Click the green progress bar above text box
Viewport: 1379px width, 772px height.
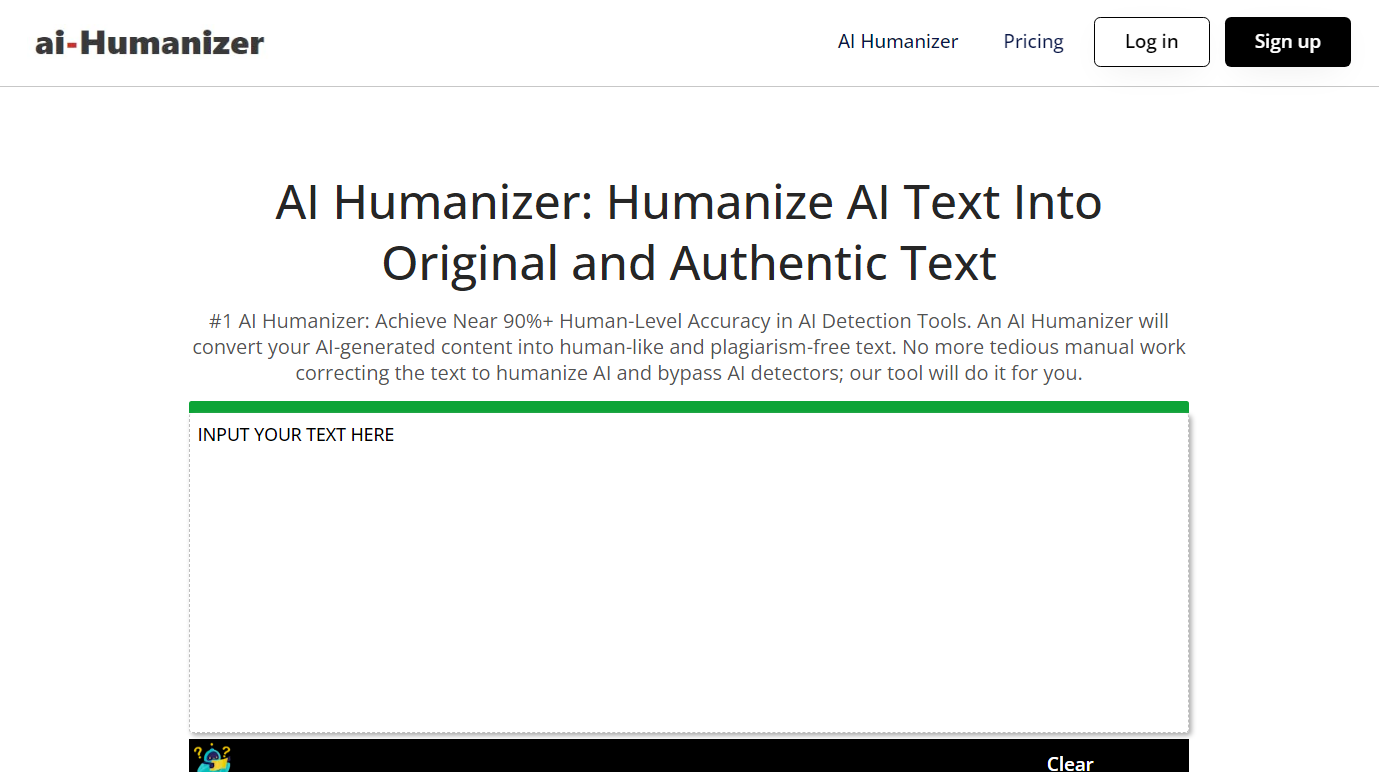689,407
